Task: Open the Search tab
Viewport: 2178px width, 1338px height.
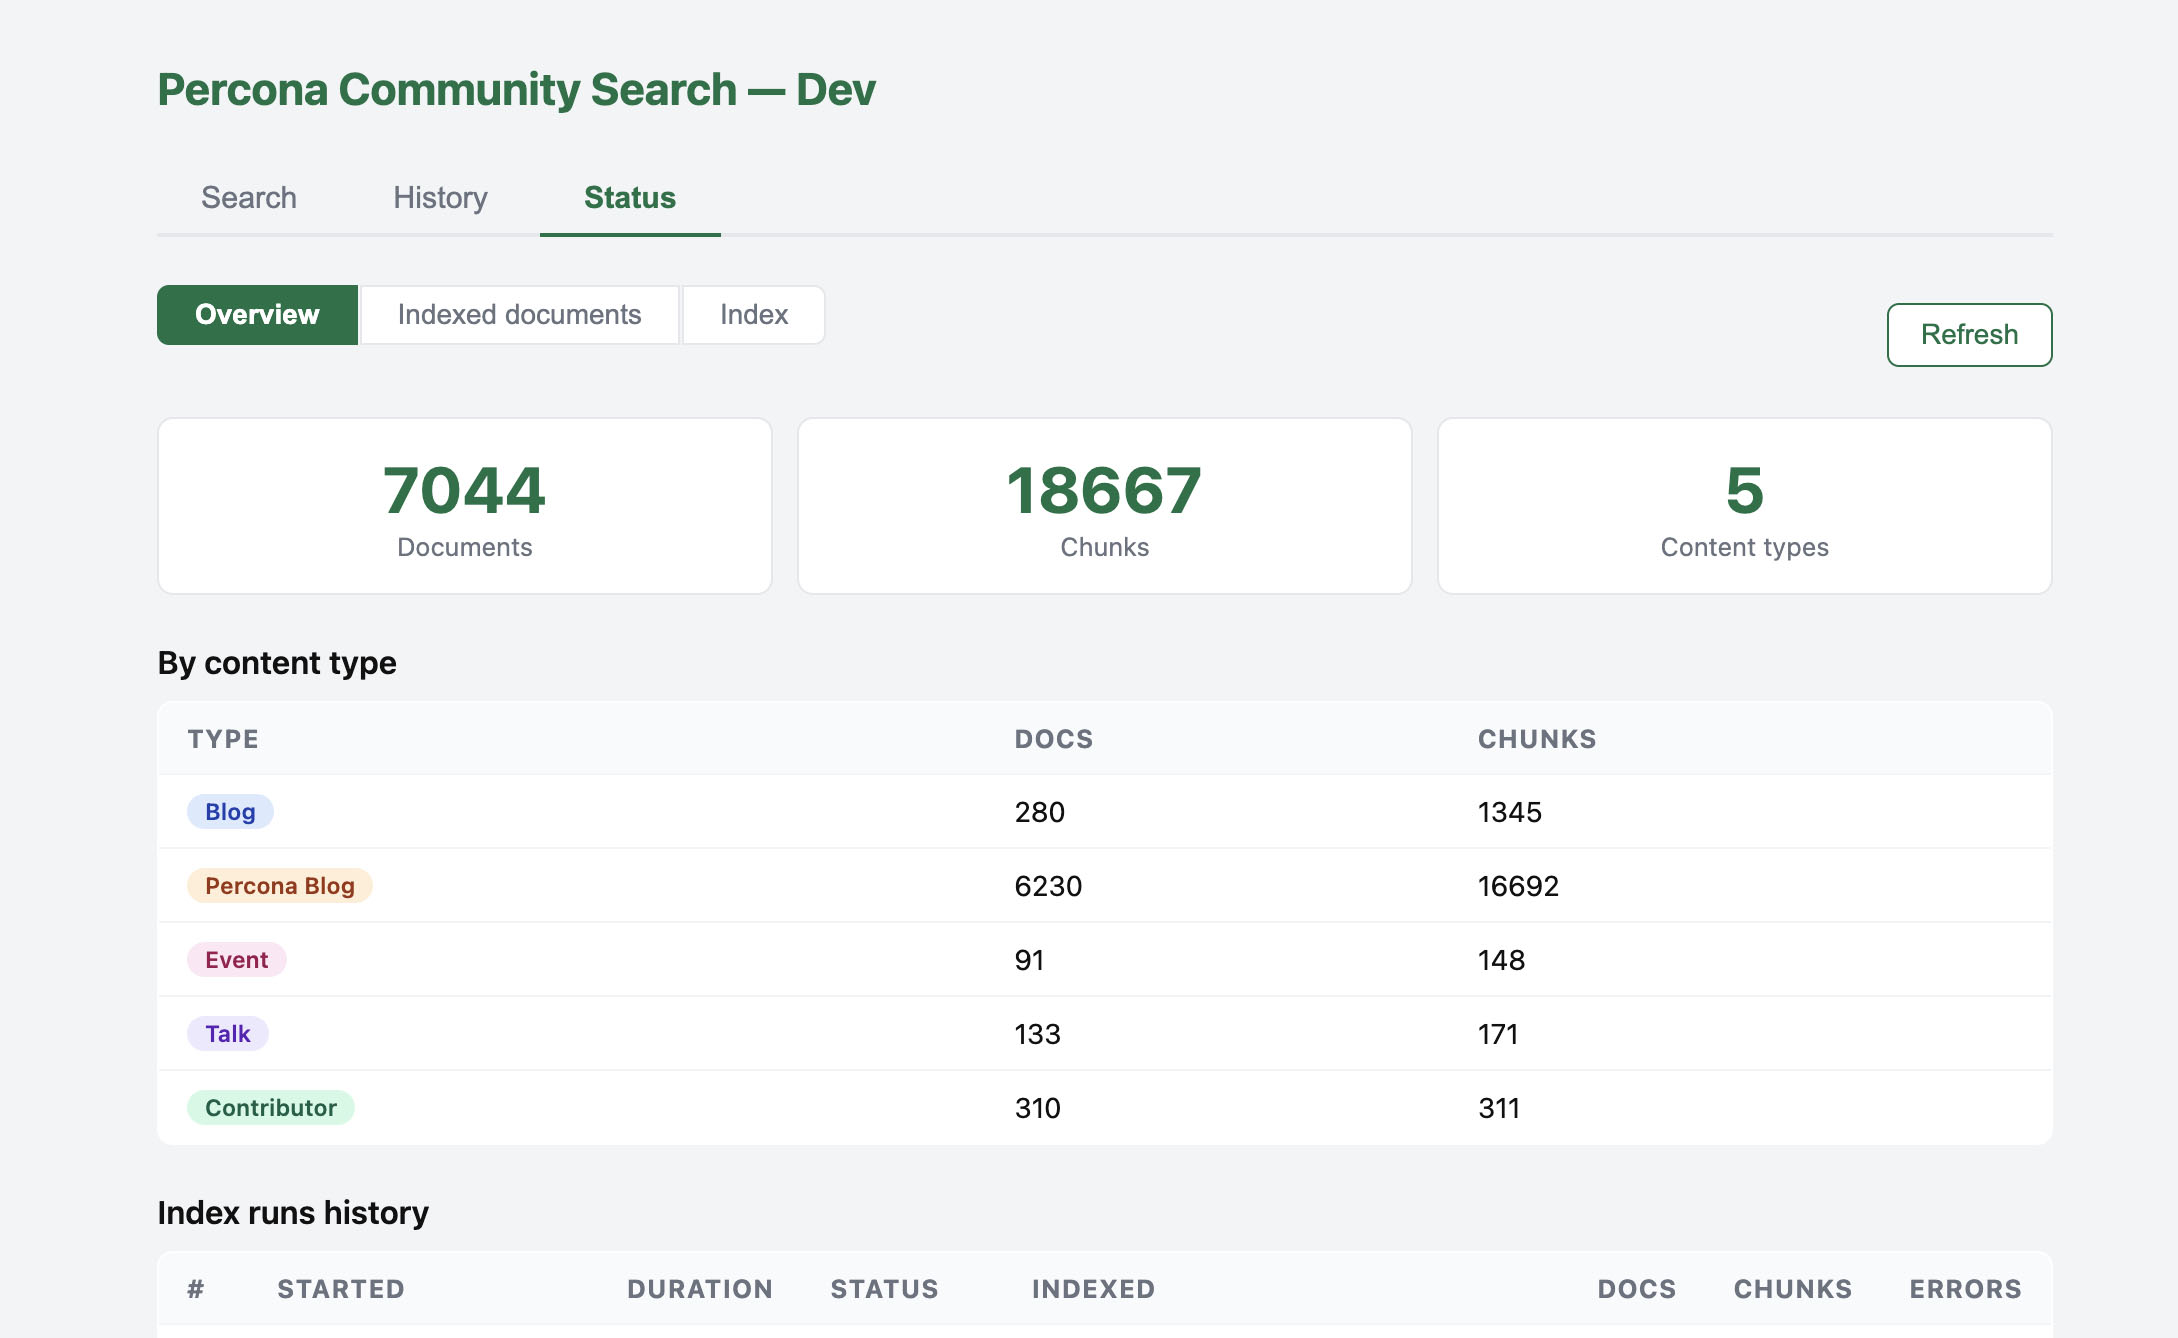Action: coord(249,198)
